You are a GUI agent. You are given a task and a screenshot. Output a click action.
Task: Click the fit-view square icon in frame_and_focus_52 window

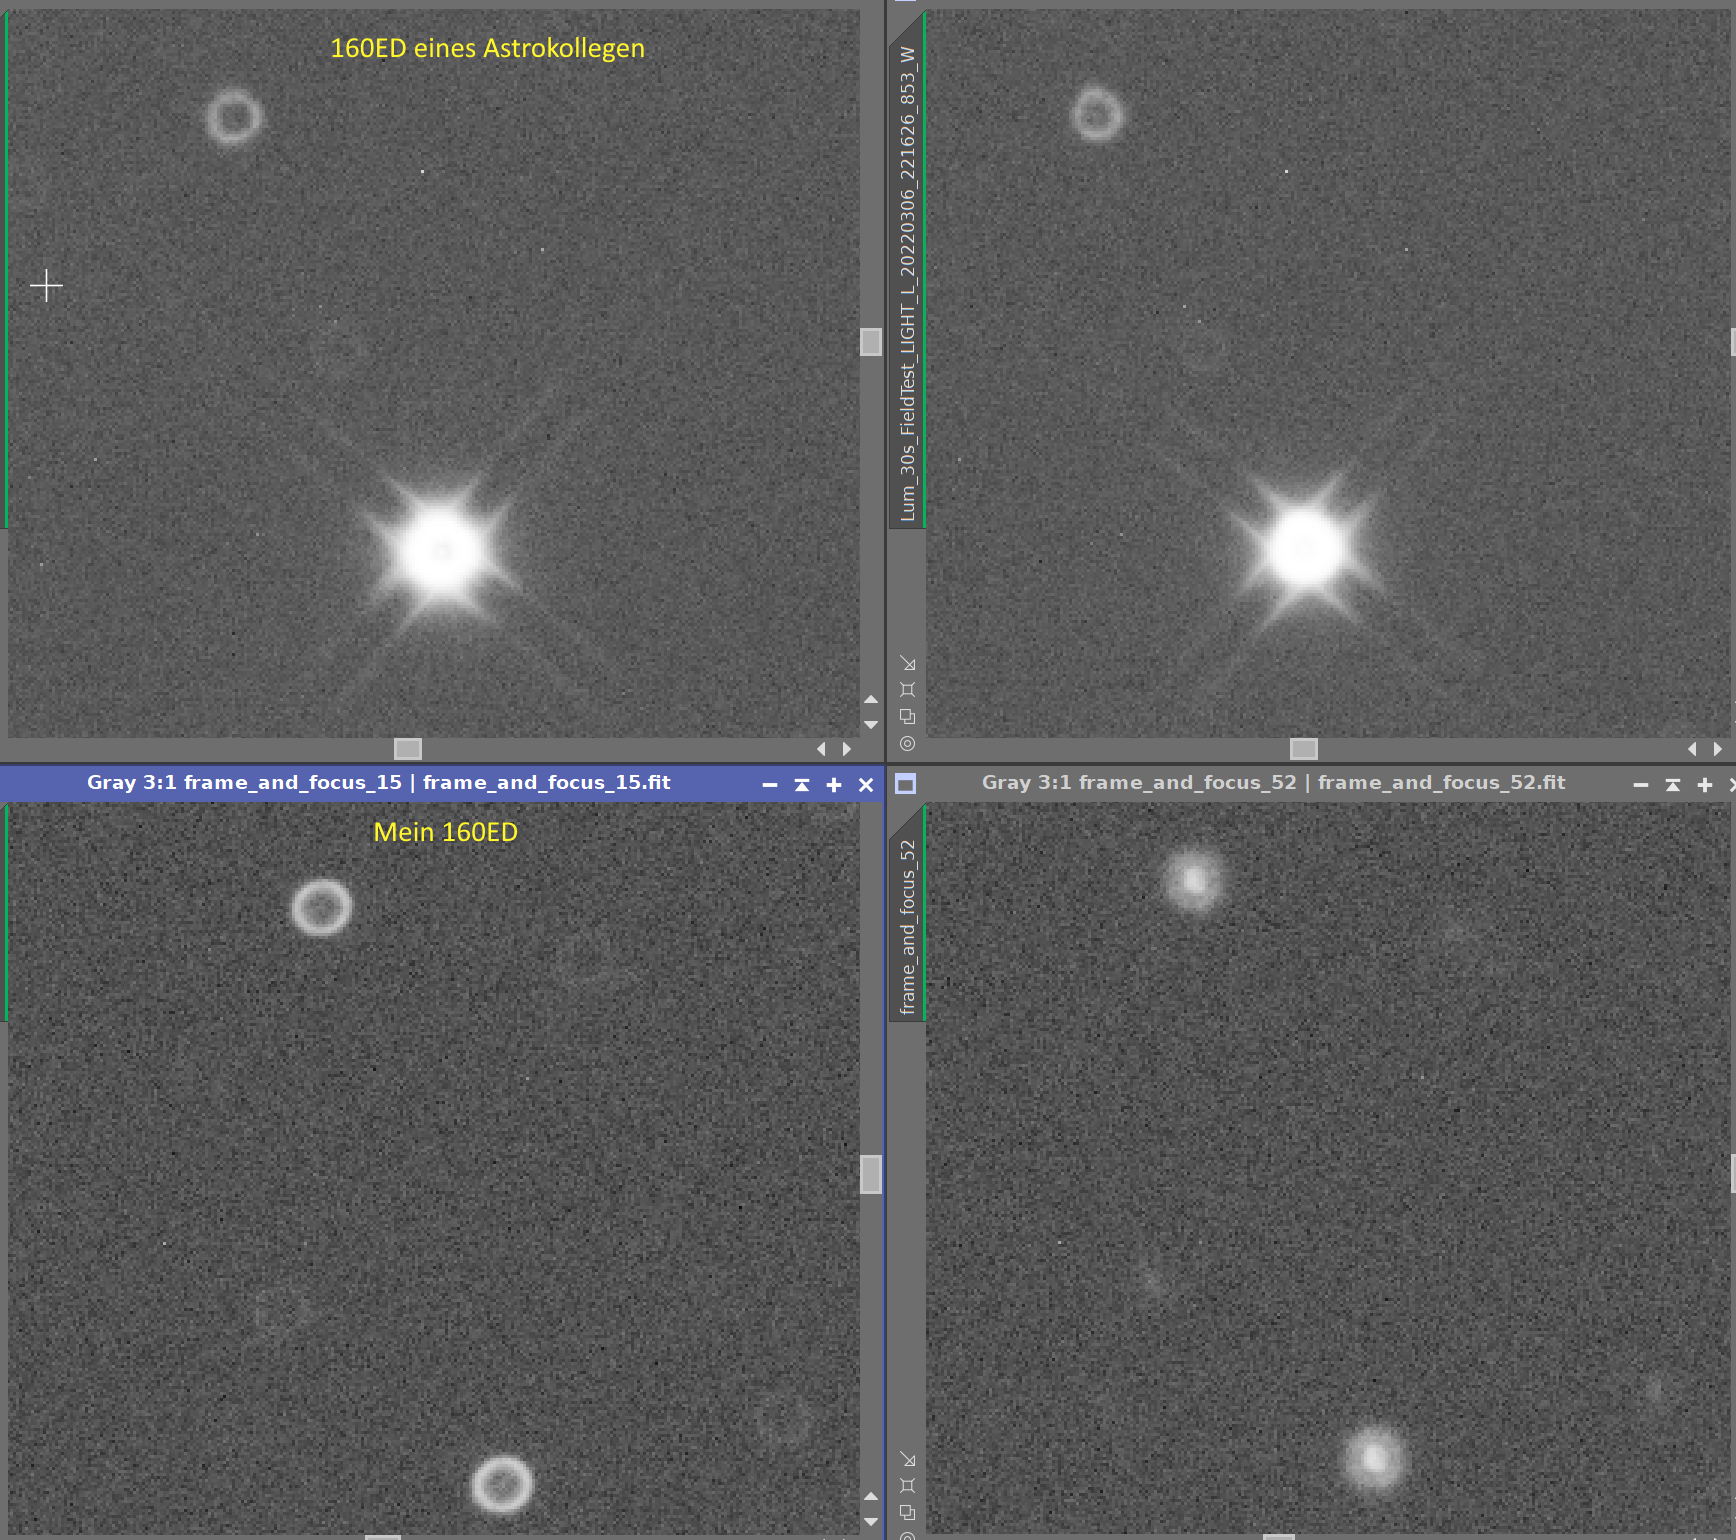click(x=907, y=1486)
